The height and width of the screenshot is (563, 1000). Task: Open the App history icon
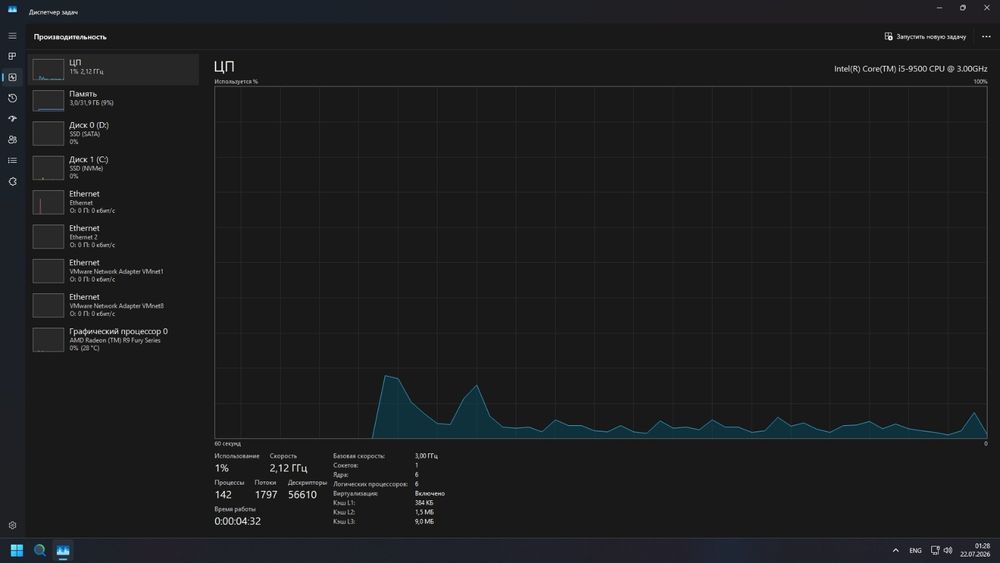click(x=12, y=98)
